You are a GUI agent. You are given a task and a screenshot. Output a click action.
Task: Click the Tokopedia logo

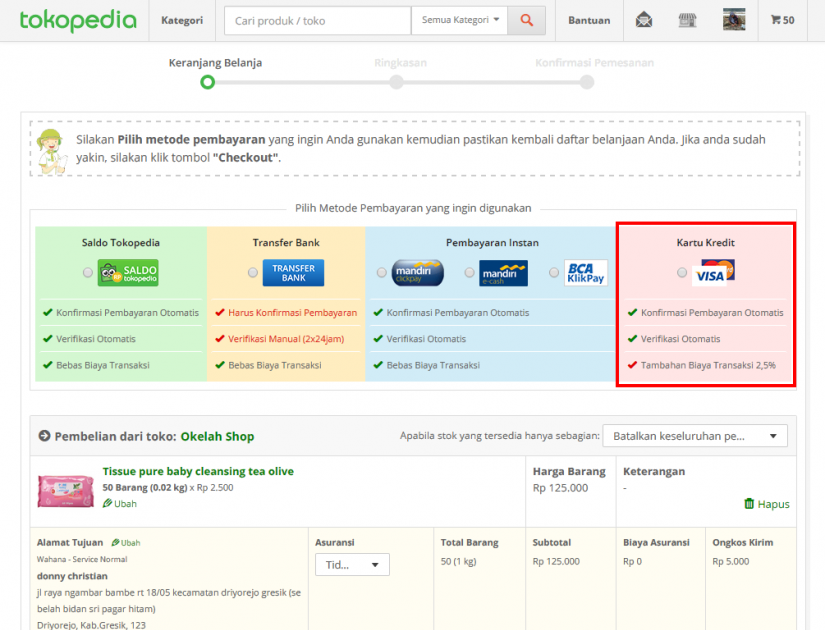(x=78, y=21)
